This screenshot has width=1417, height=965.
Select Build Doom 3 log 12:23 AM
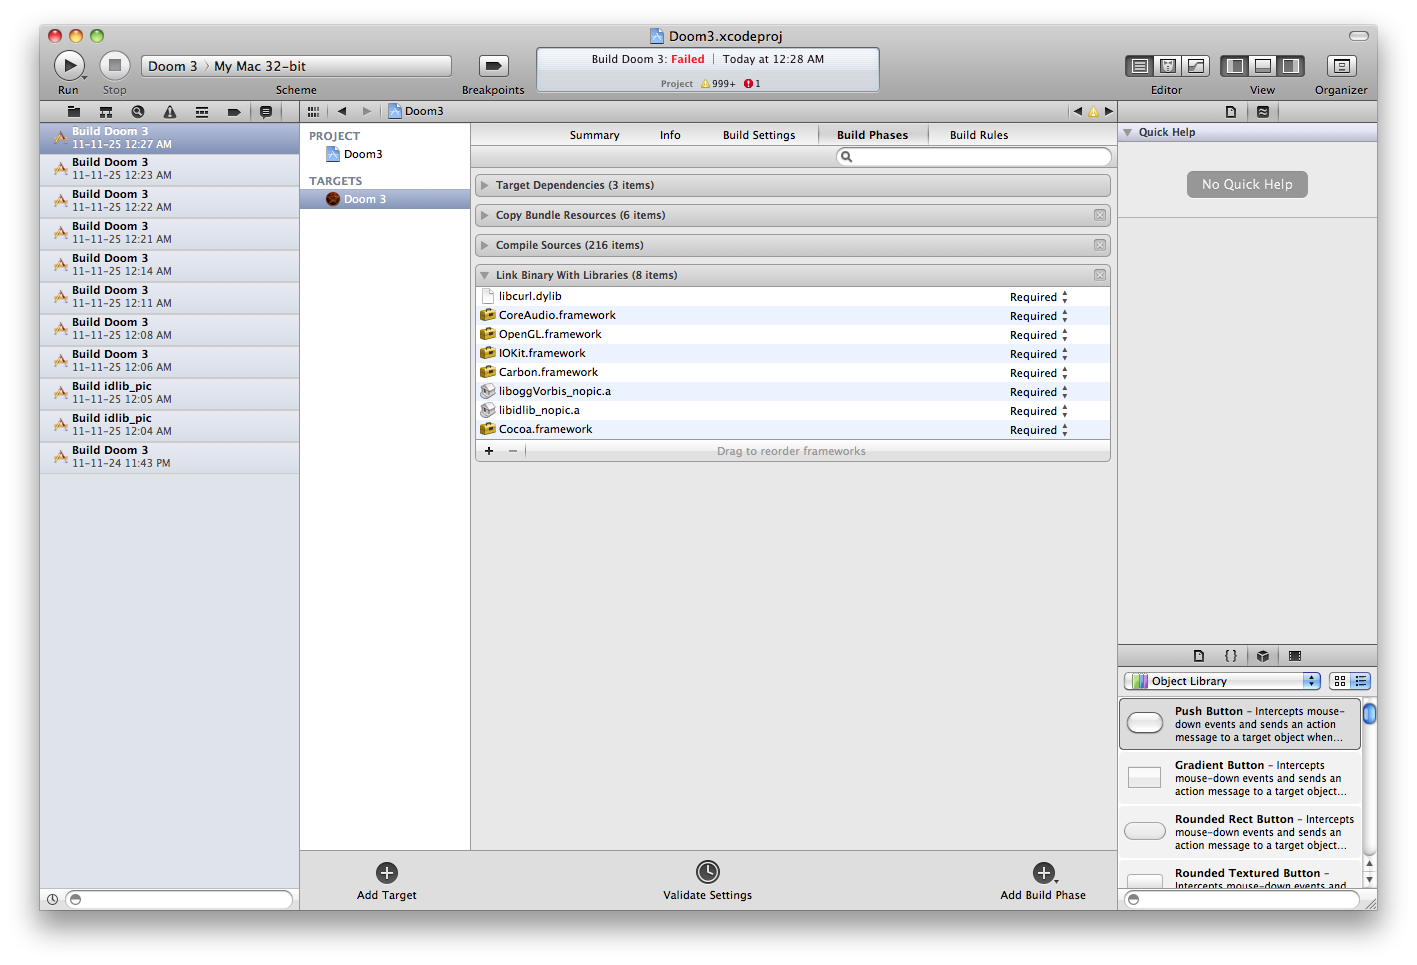coord(170,169)
